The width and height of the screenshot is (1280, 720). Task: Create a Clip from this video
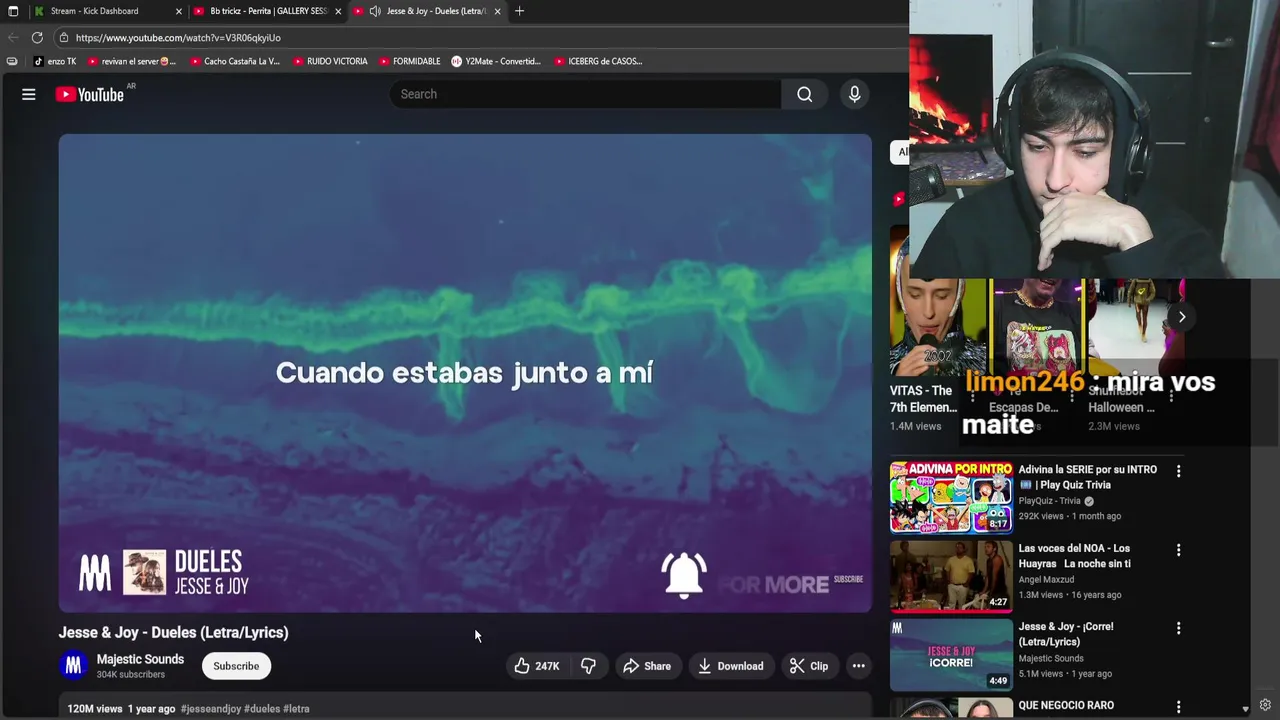point(809,666)
